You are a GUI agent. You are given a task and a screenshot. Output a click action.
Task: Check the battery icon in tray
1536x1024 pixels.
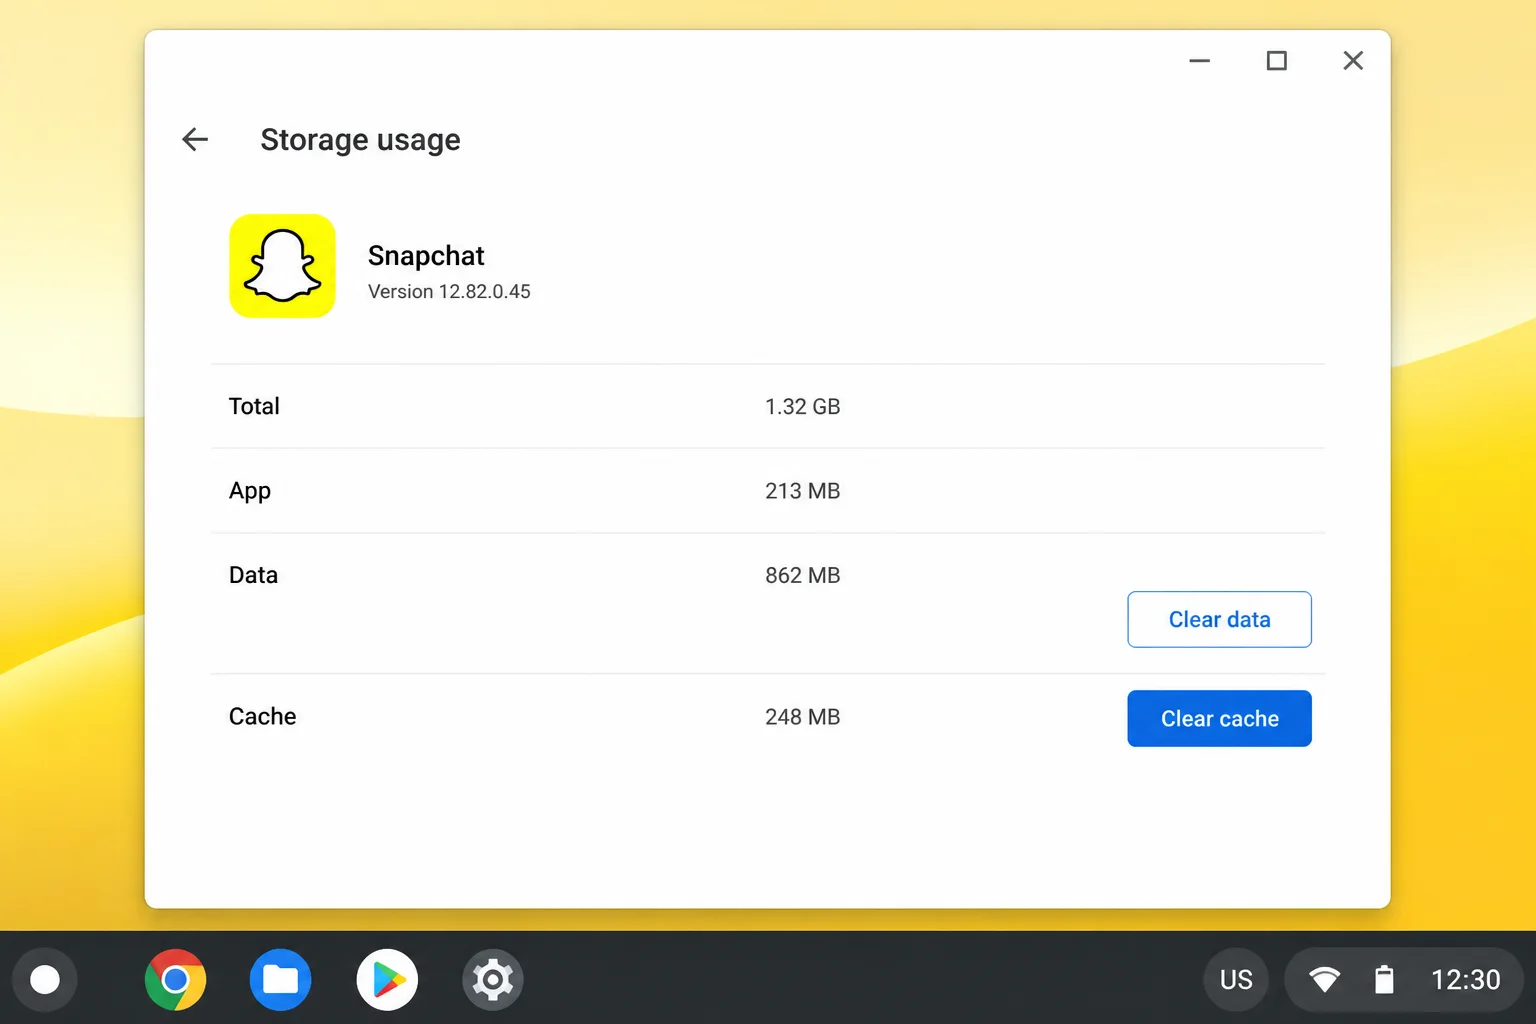[x=1384, y=979]
